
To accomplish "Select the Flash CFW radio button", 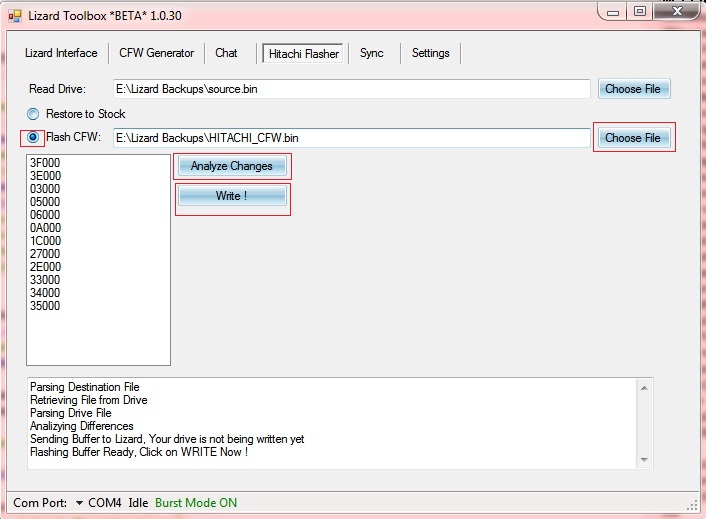I will coord(33,137).
